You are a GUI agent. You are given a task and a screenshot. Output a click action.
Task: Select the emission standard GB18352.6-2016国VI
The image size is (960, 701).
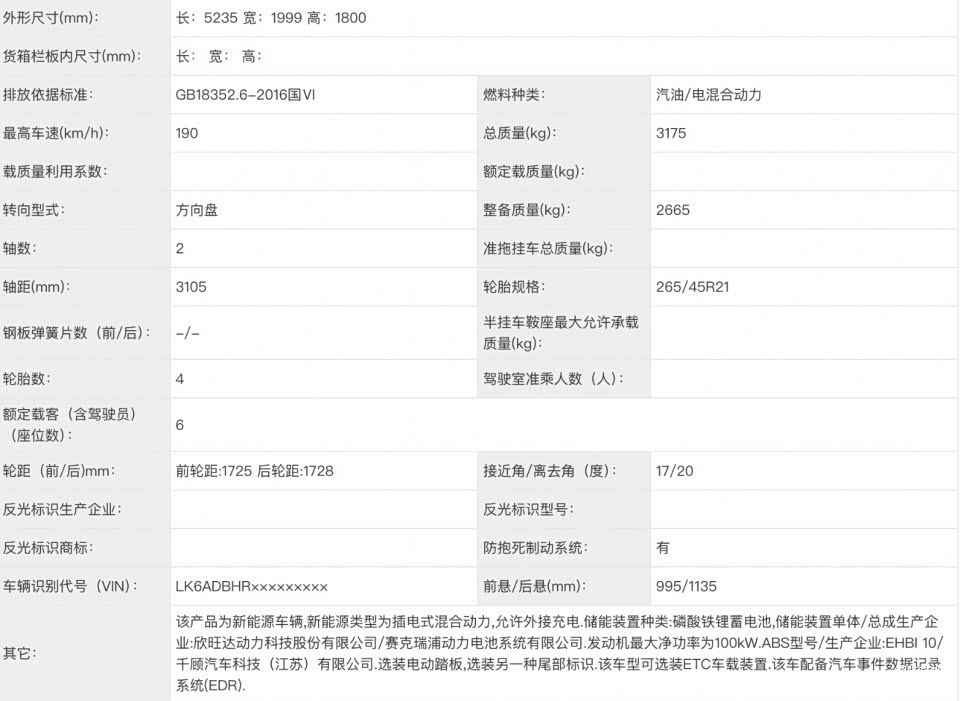click(252, 95)
